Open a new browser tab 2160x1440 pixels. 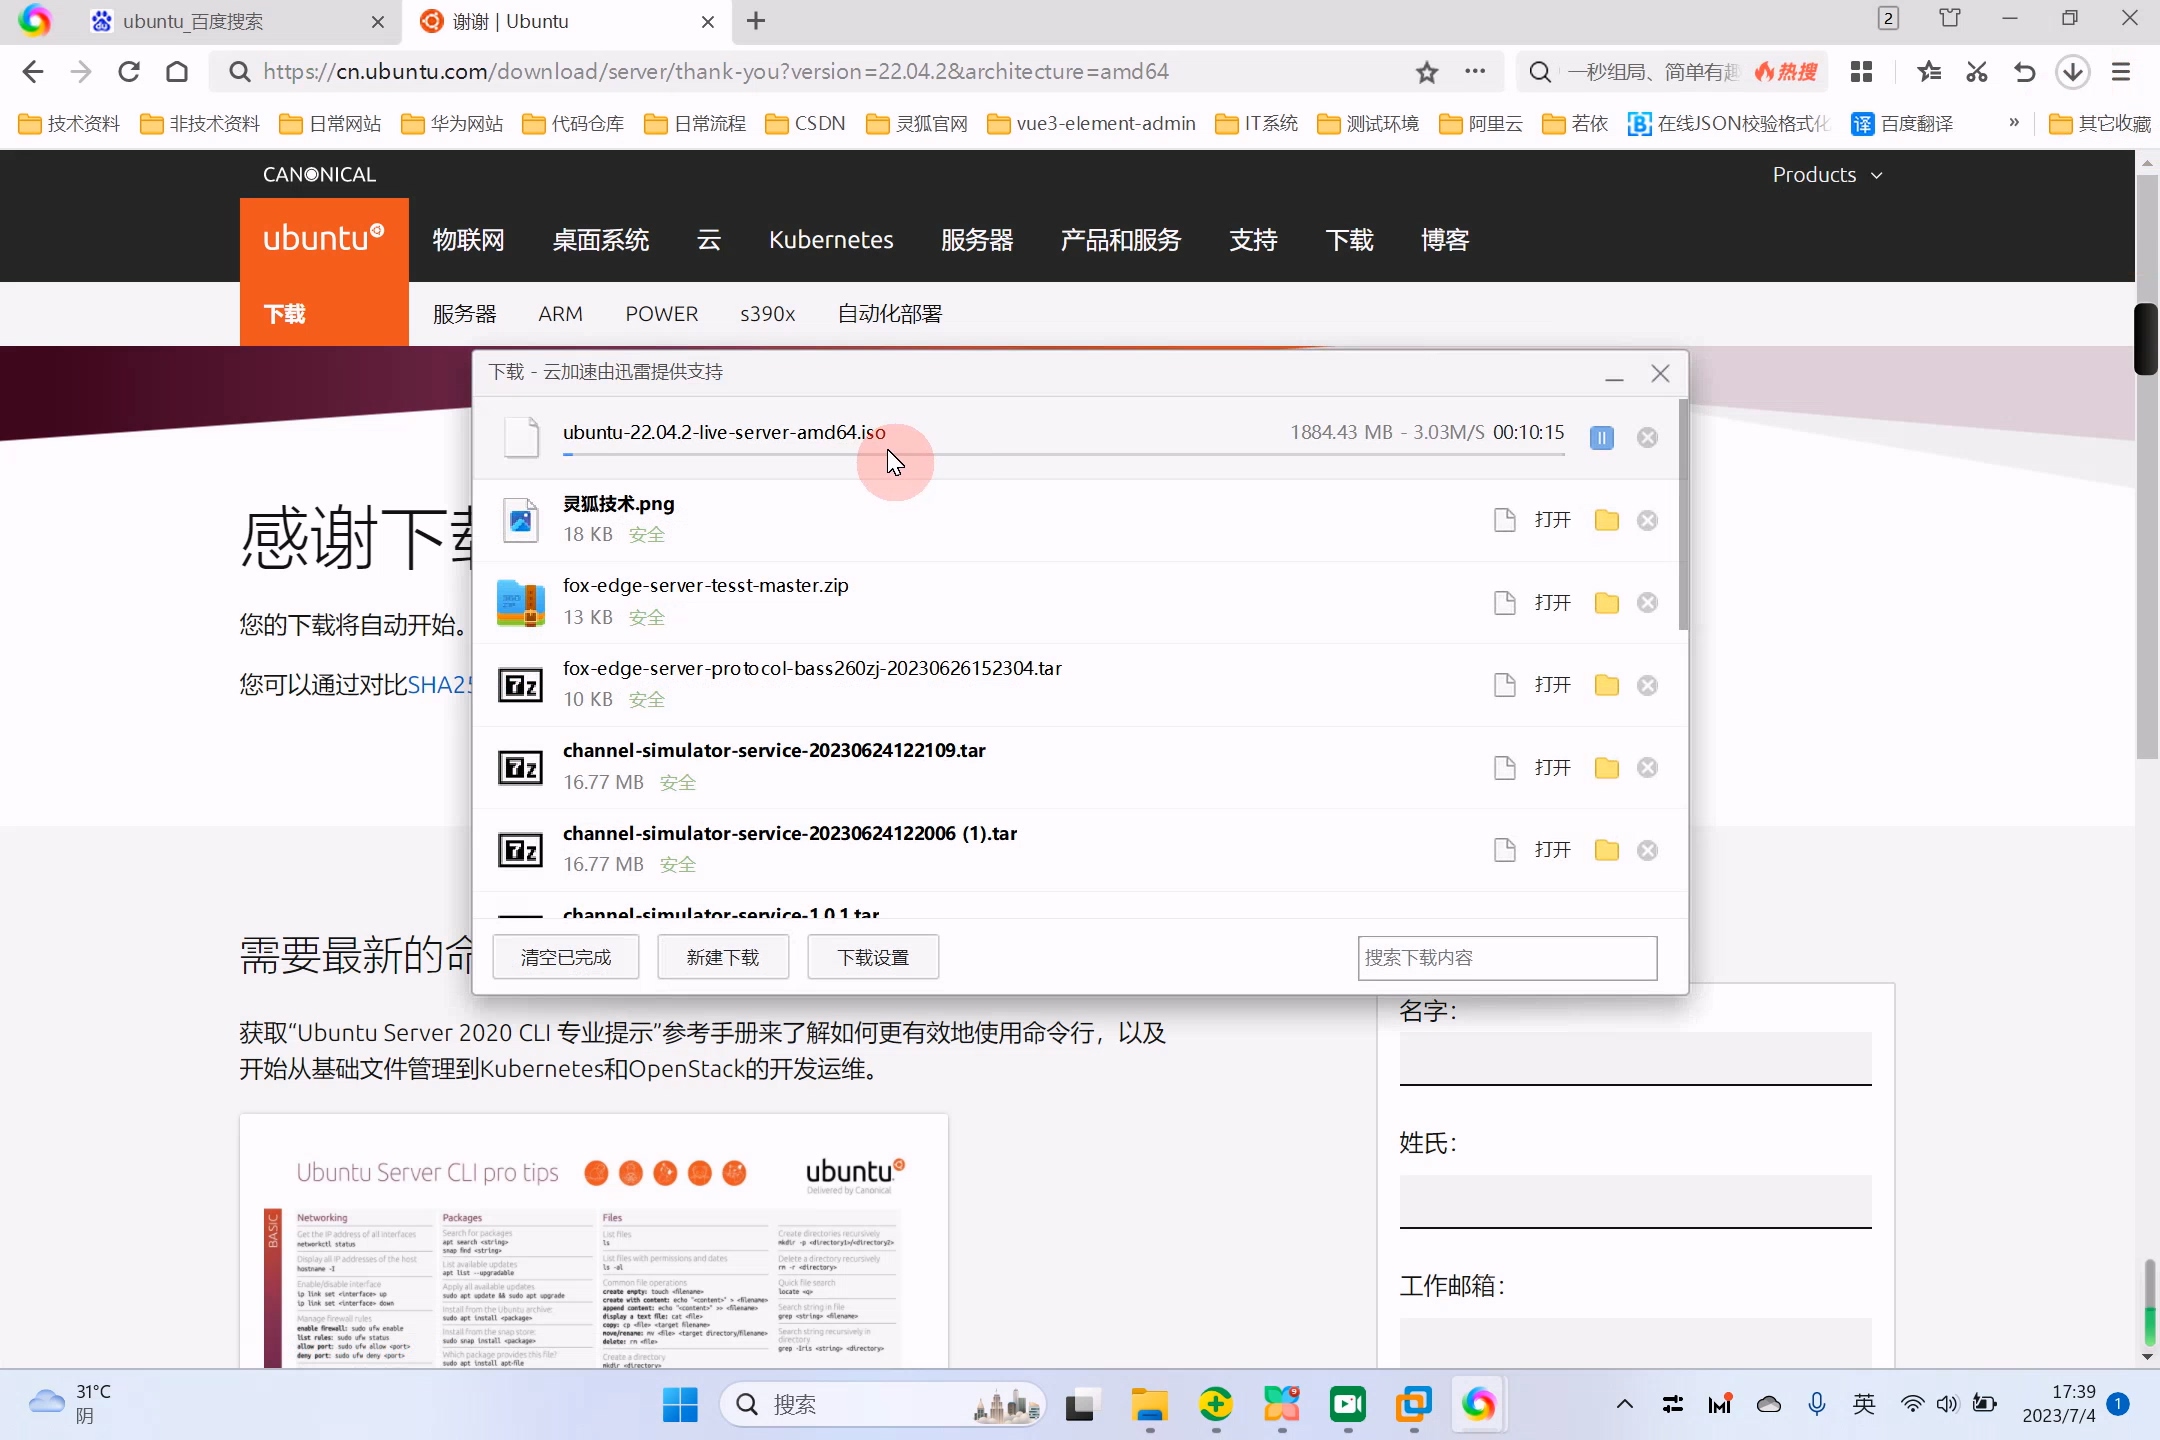[756, 21]
